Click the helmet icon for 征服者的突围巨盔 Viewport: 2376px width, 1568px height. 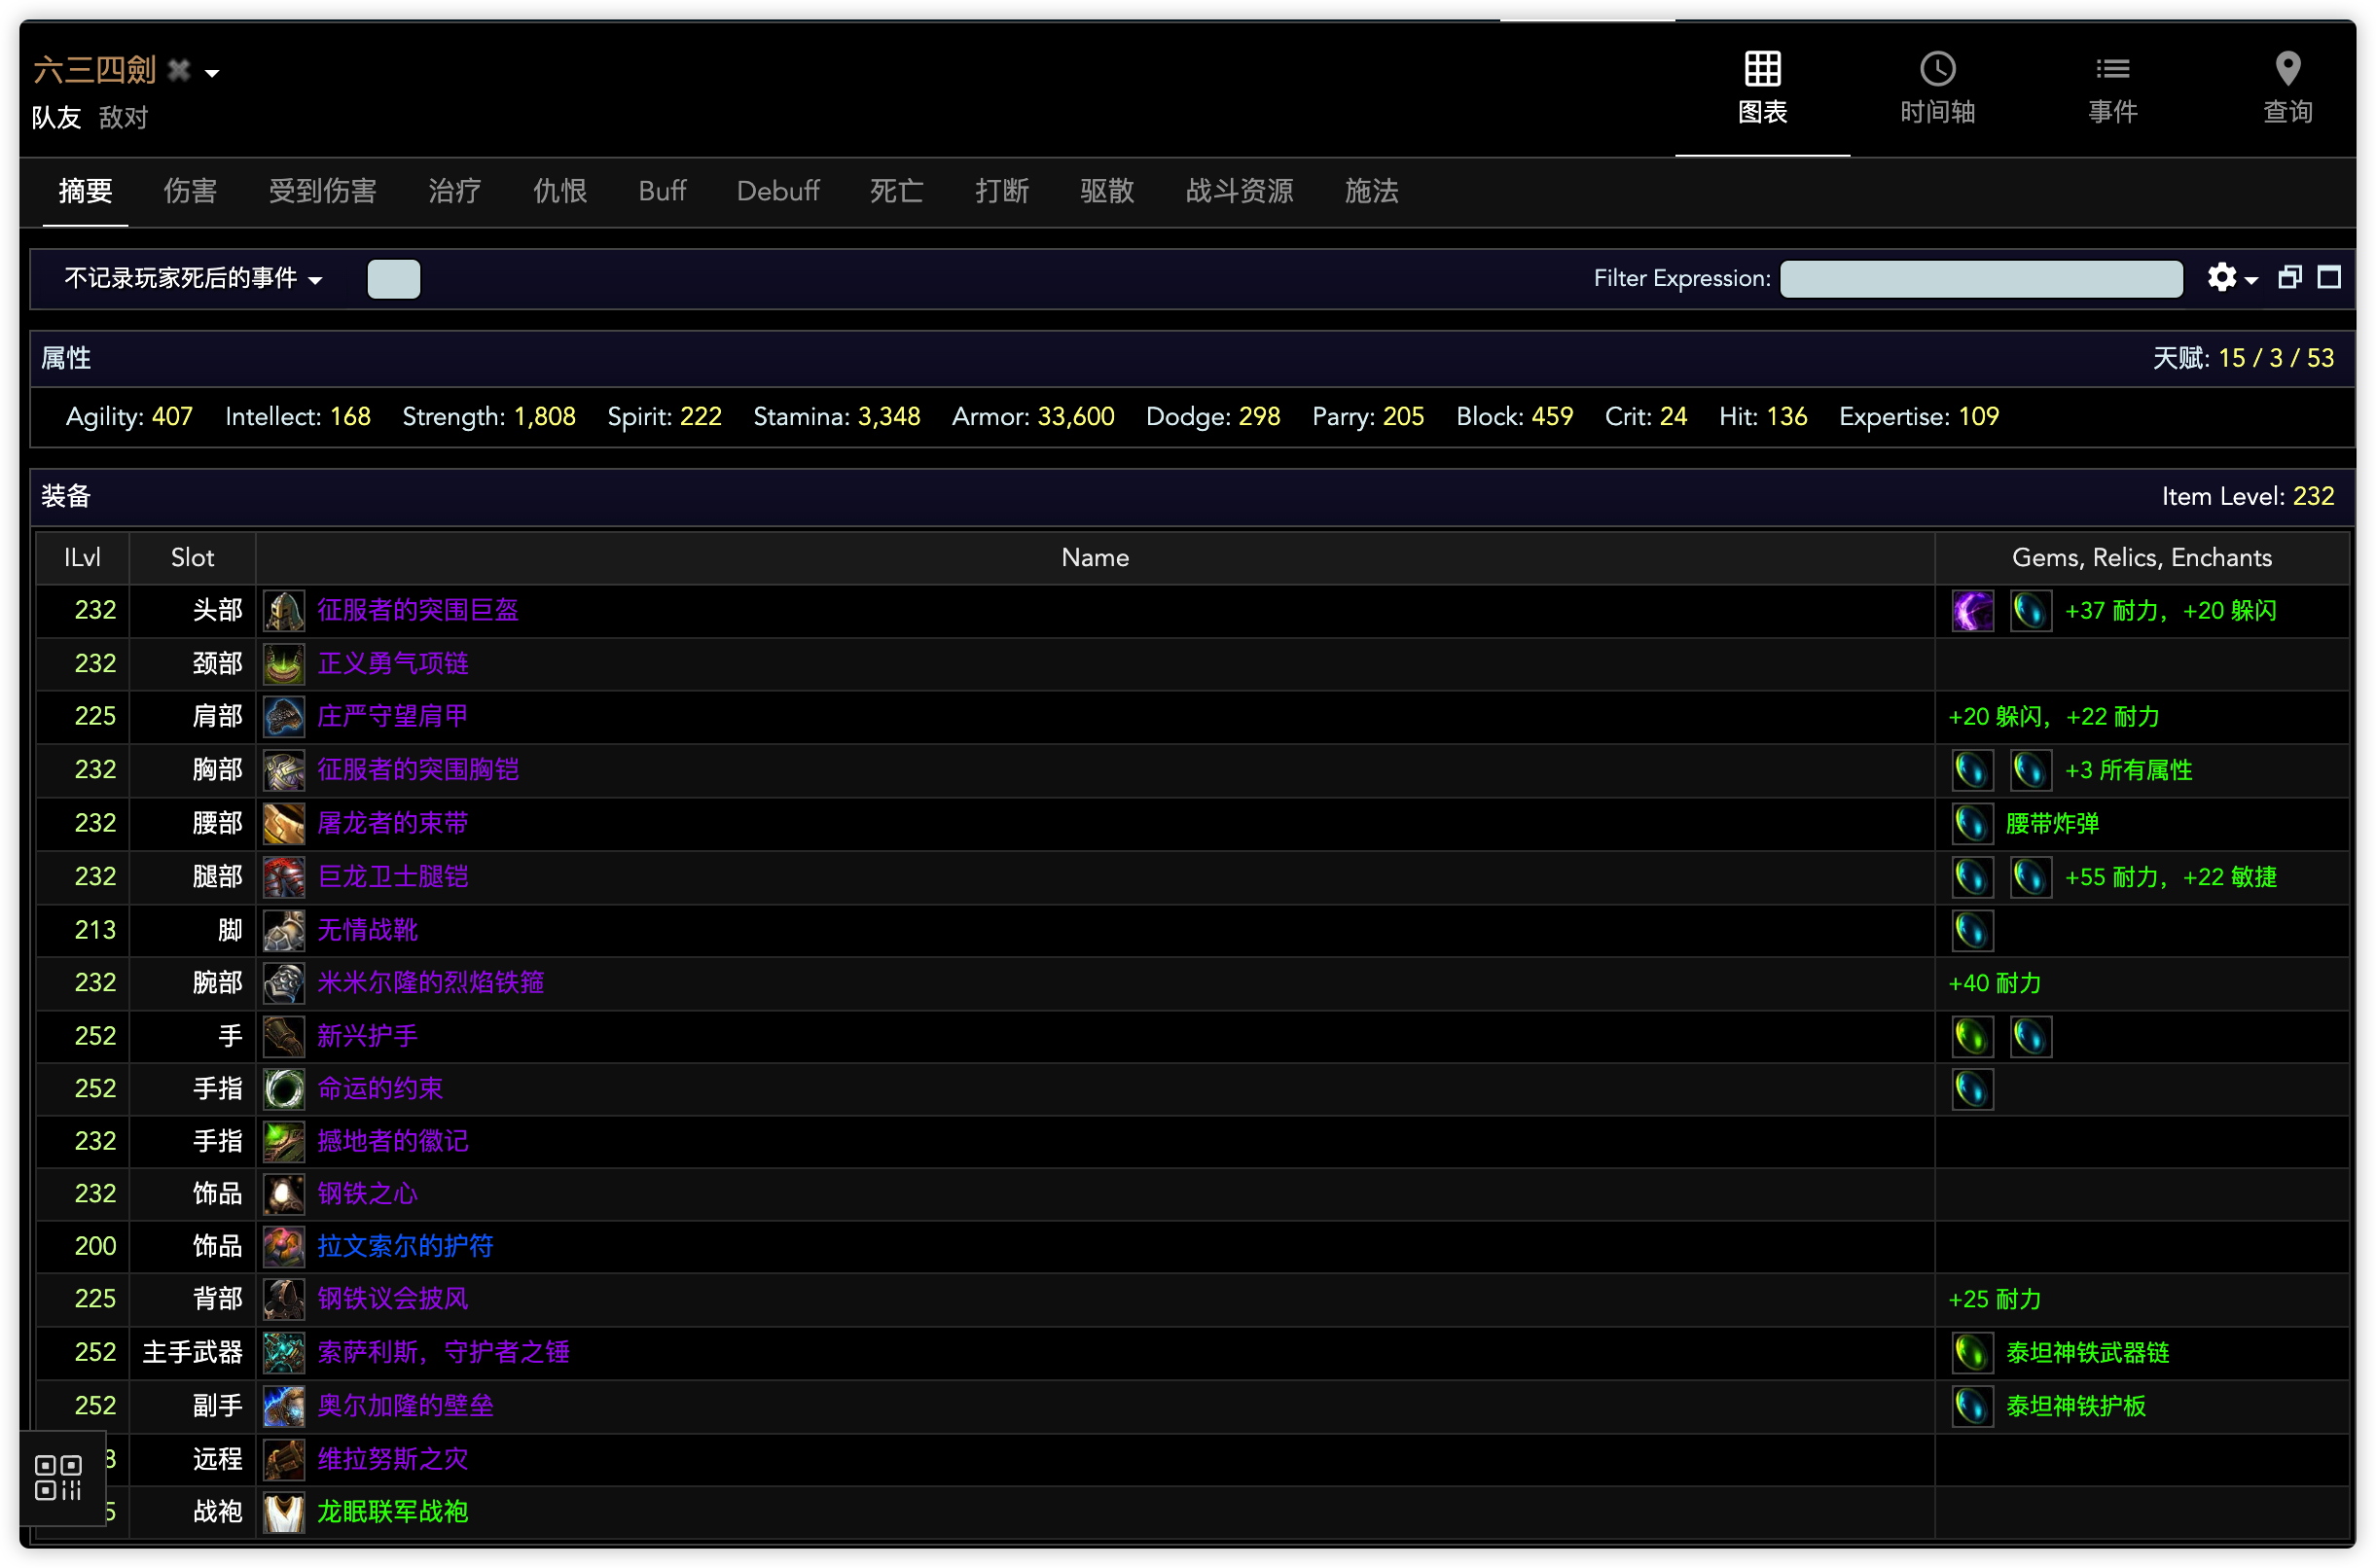(x=284, y=611)
